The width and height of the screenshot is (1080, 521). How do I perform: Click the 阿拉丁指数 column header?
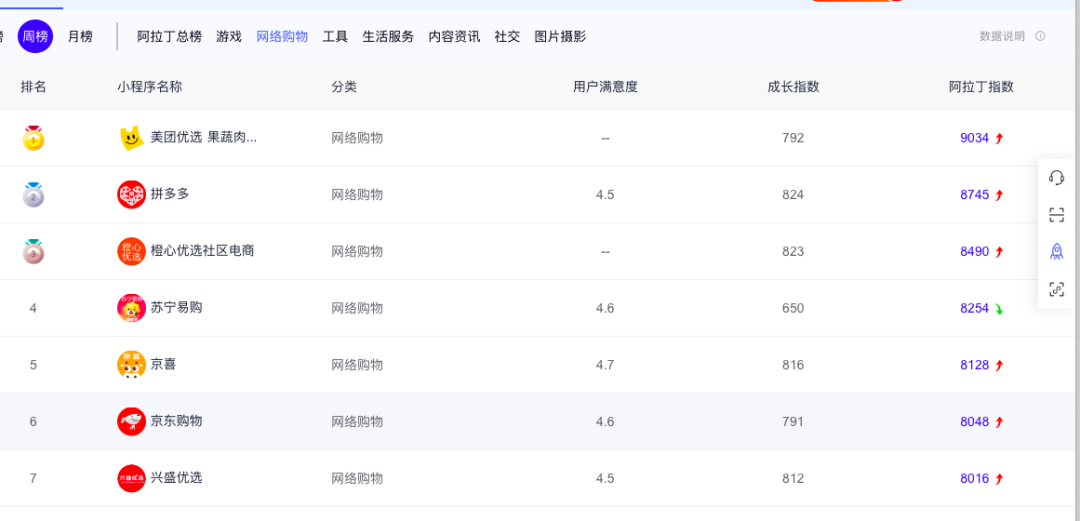tap(982, 87)
